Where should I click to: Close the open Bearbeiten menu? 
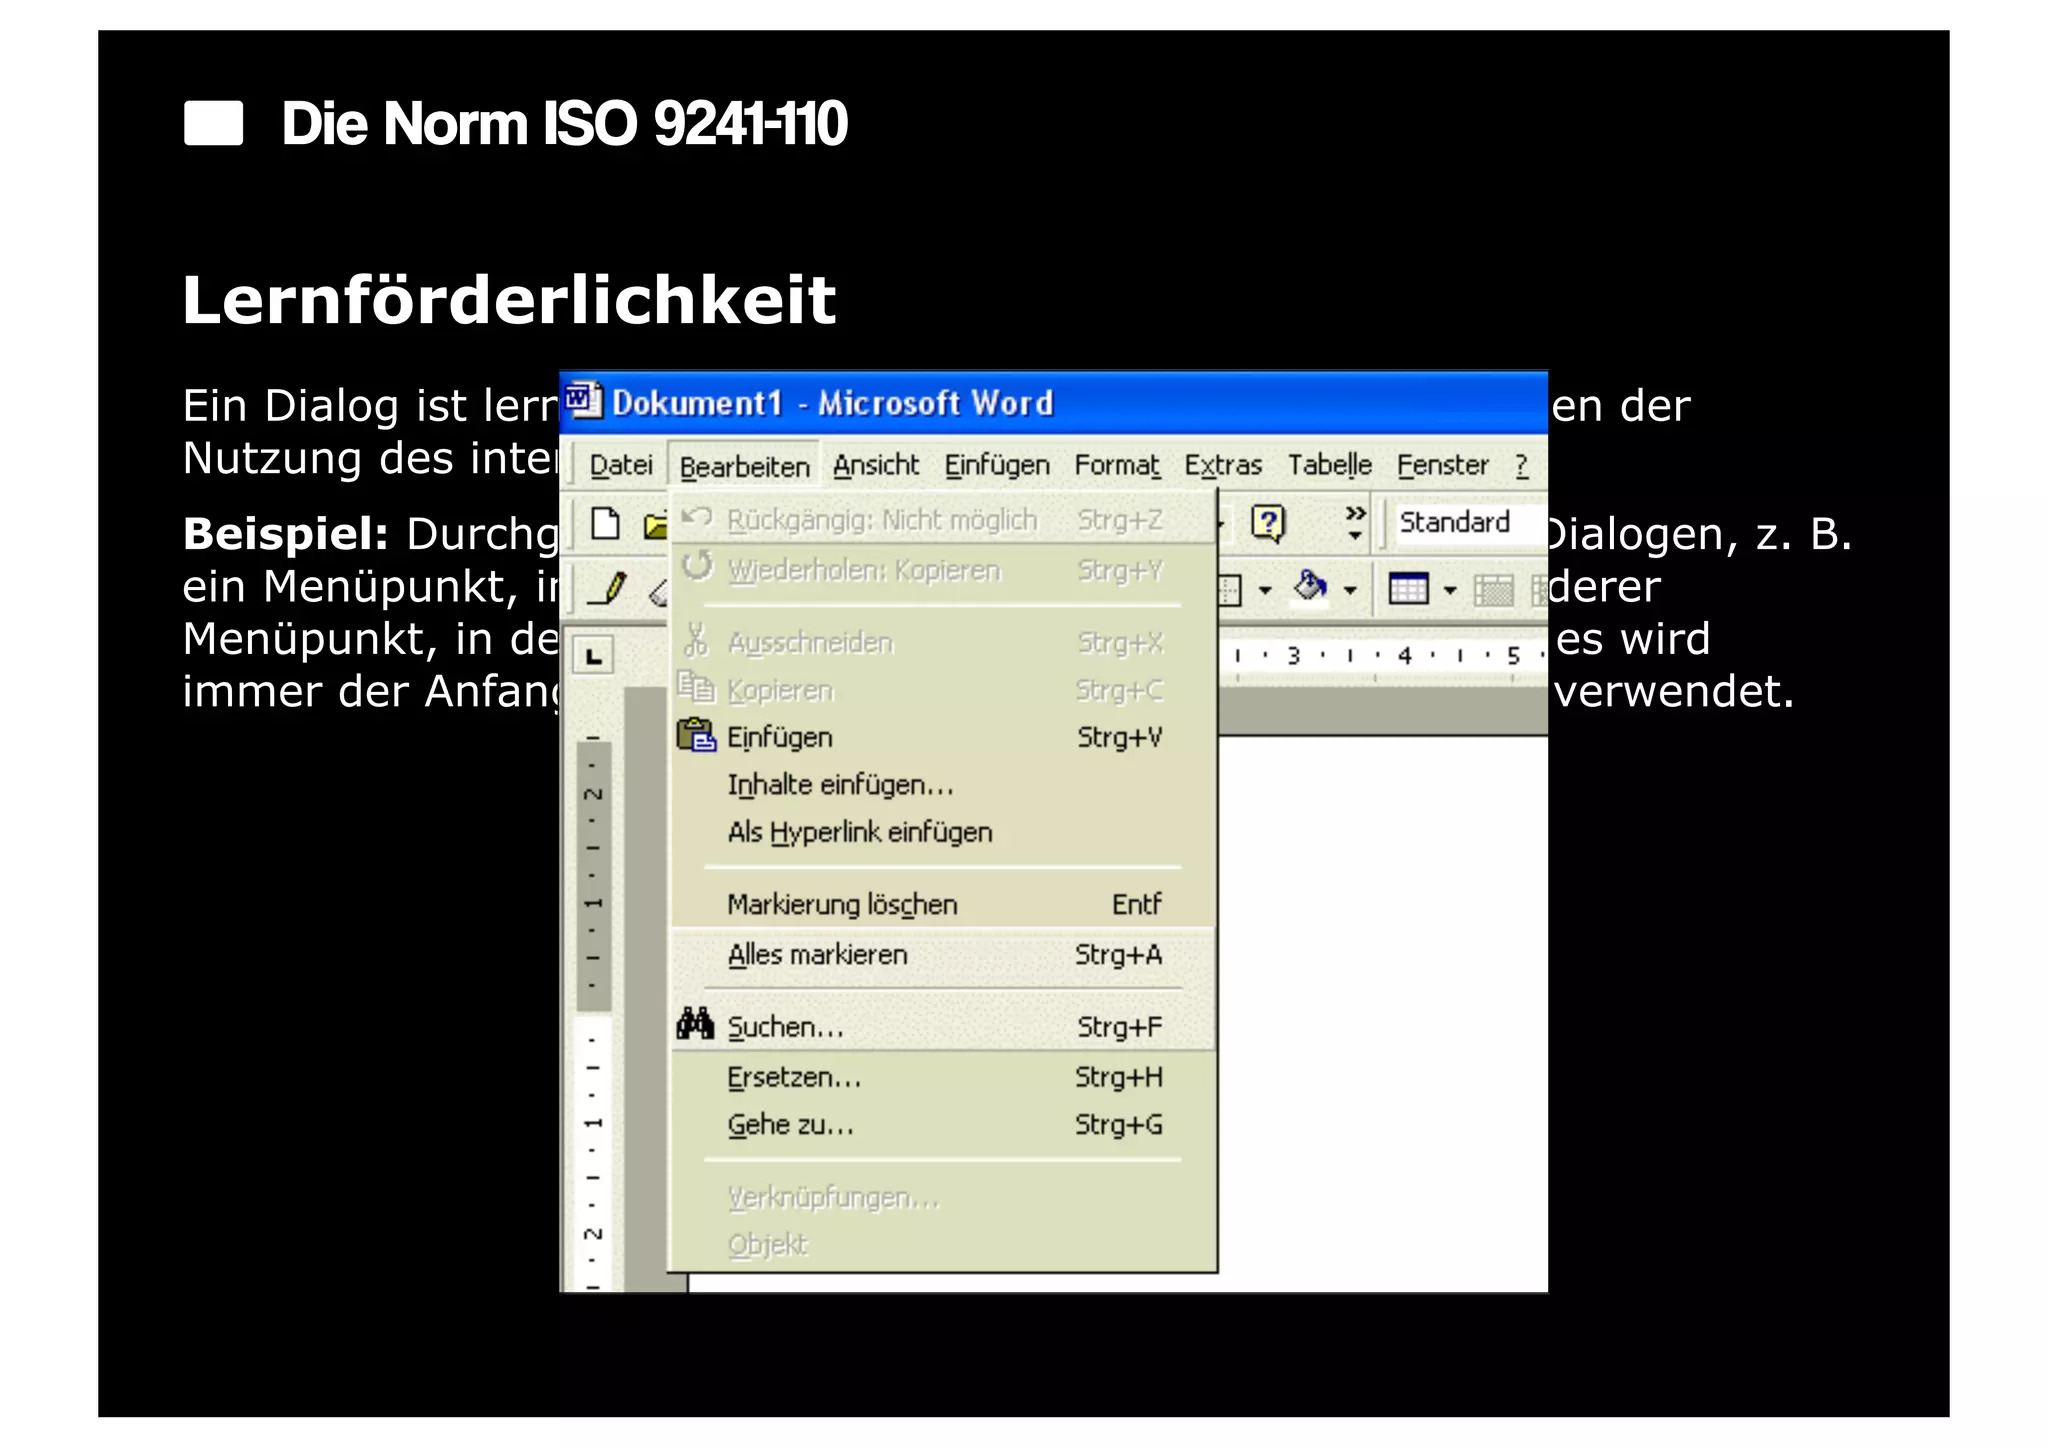pos(744,466)
